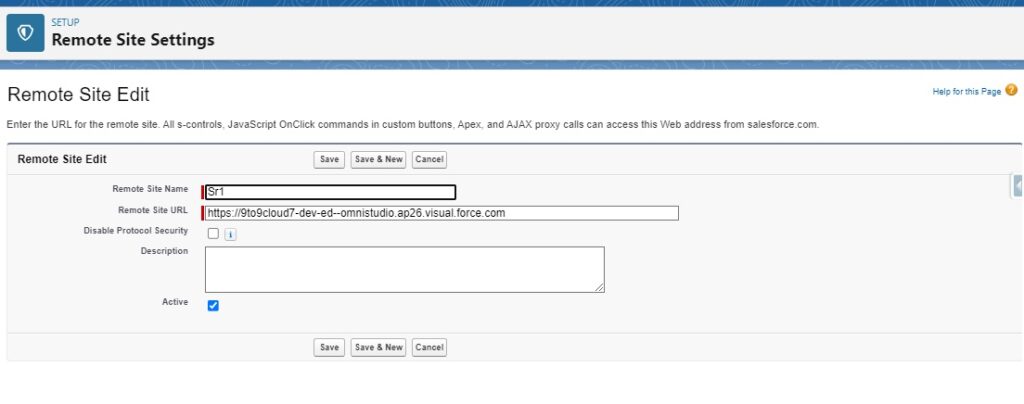This screenshot has height=404, width=1024.
Task: Show info for Disable Protocol Security
Action: pyautogui.click(x=230, y=234)
